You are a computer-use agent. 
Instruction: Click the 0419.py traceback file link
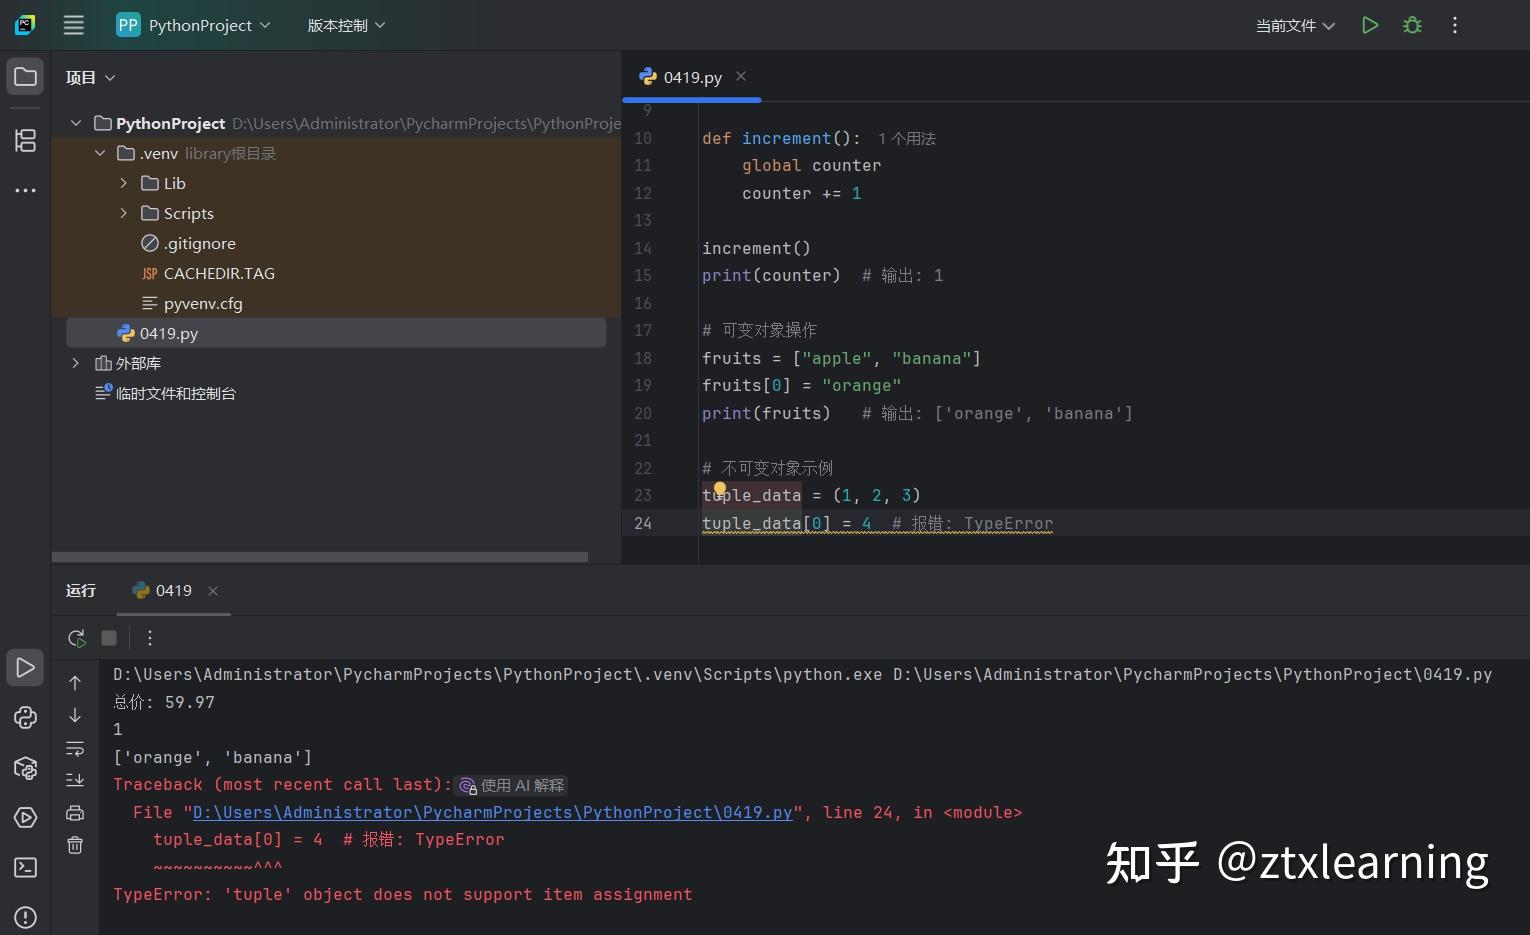tap(492, 812)
